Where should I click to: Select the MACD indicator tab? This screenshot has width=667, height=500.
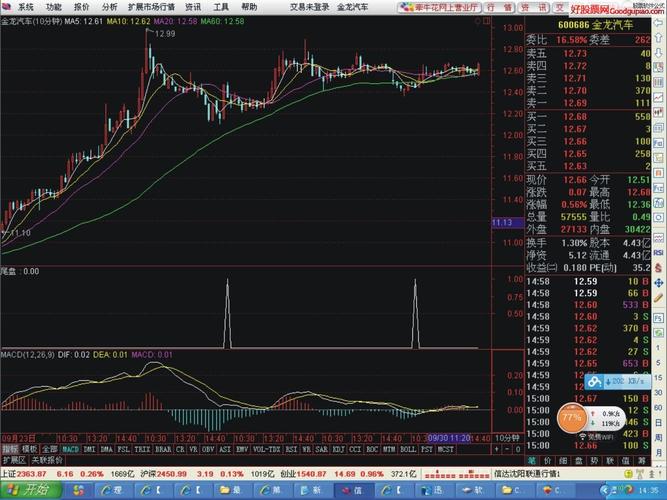(x=71, y=449)
